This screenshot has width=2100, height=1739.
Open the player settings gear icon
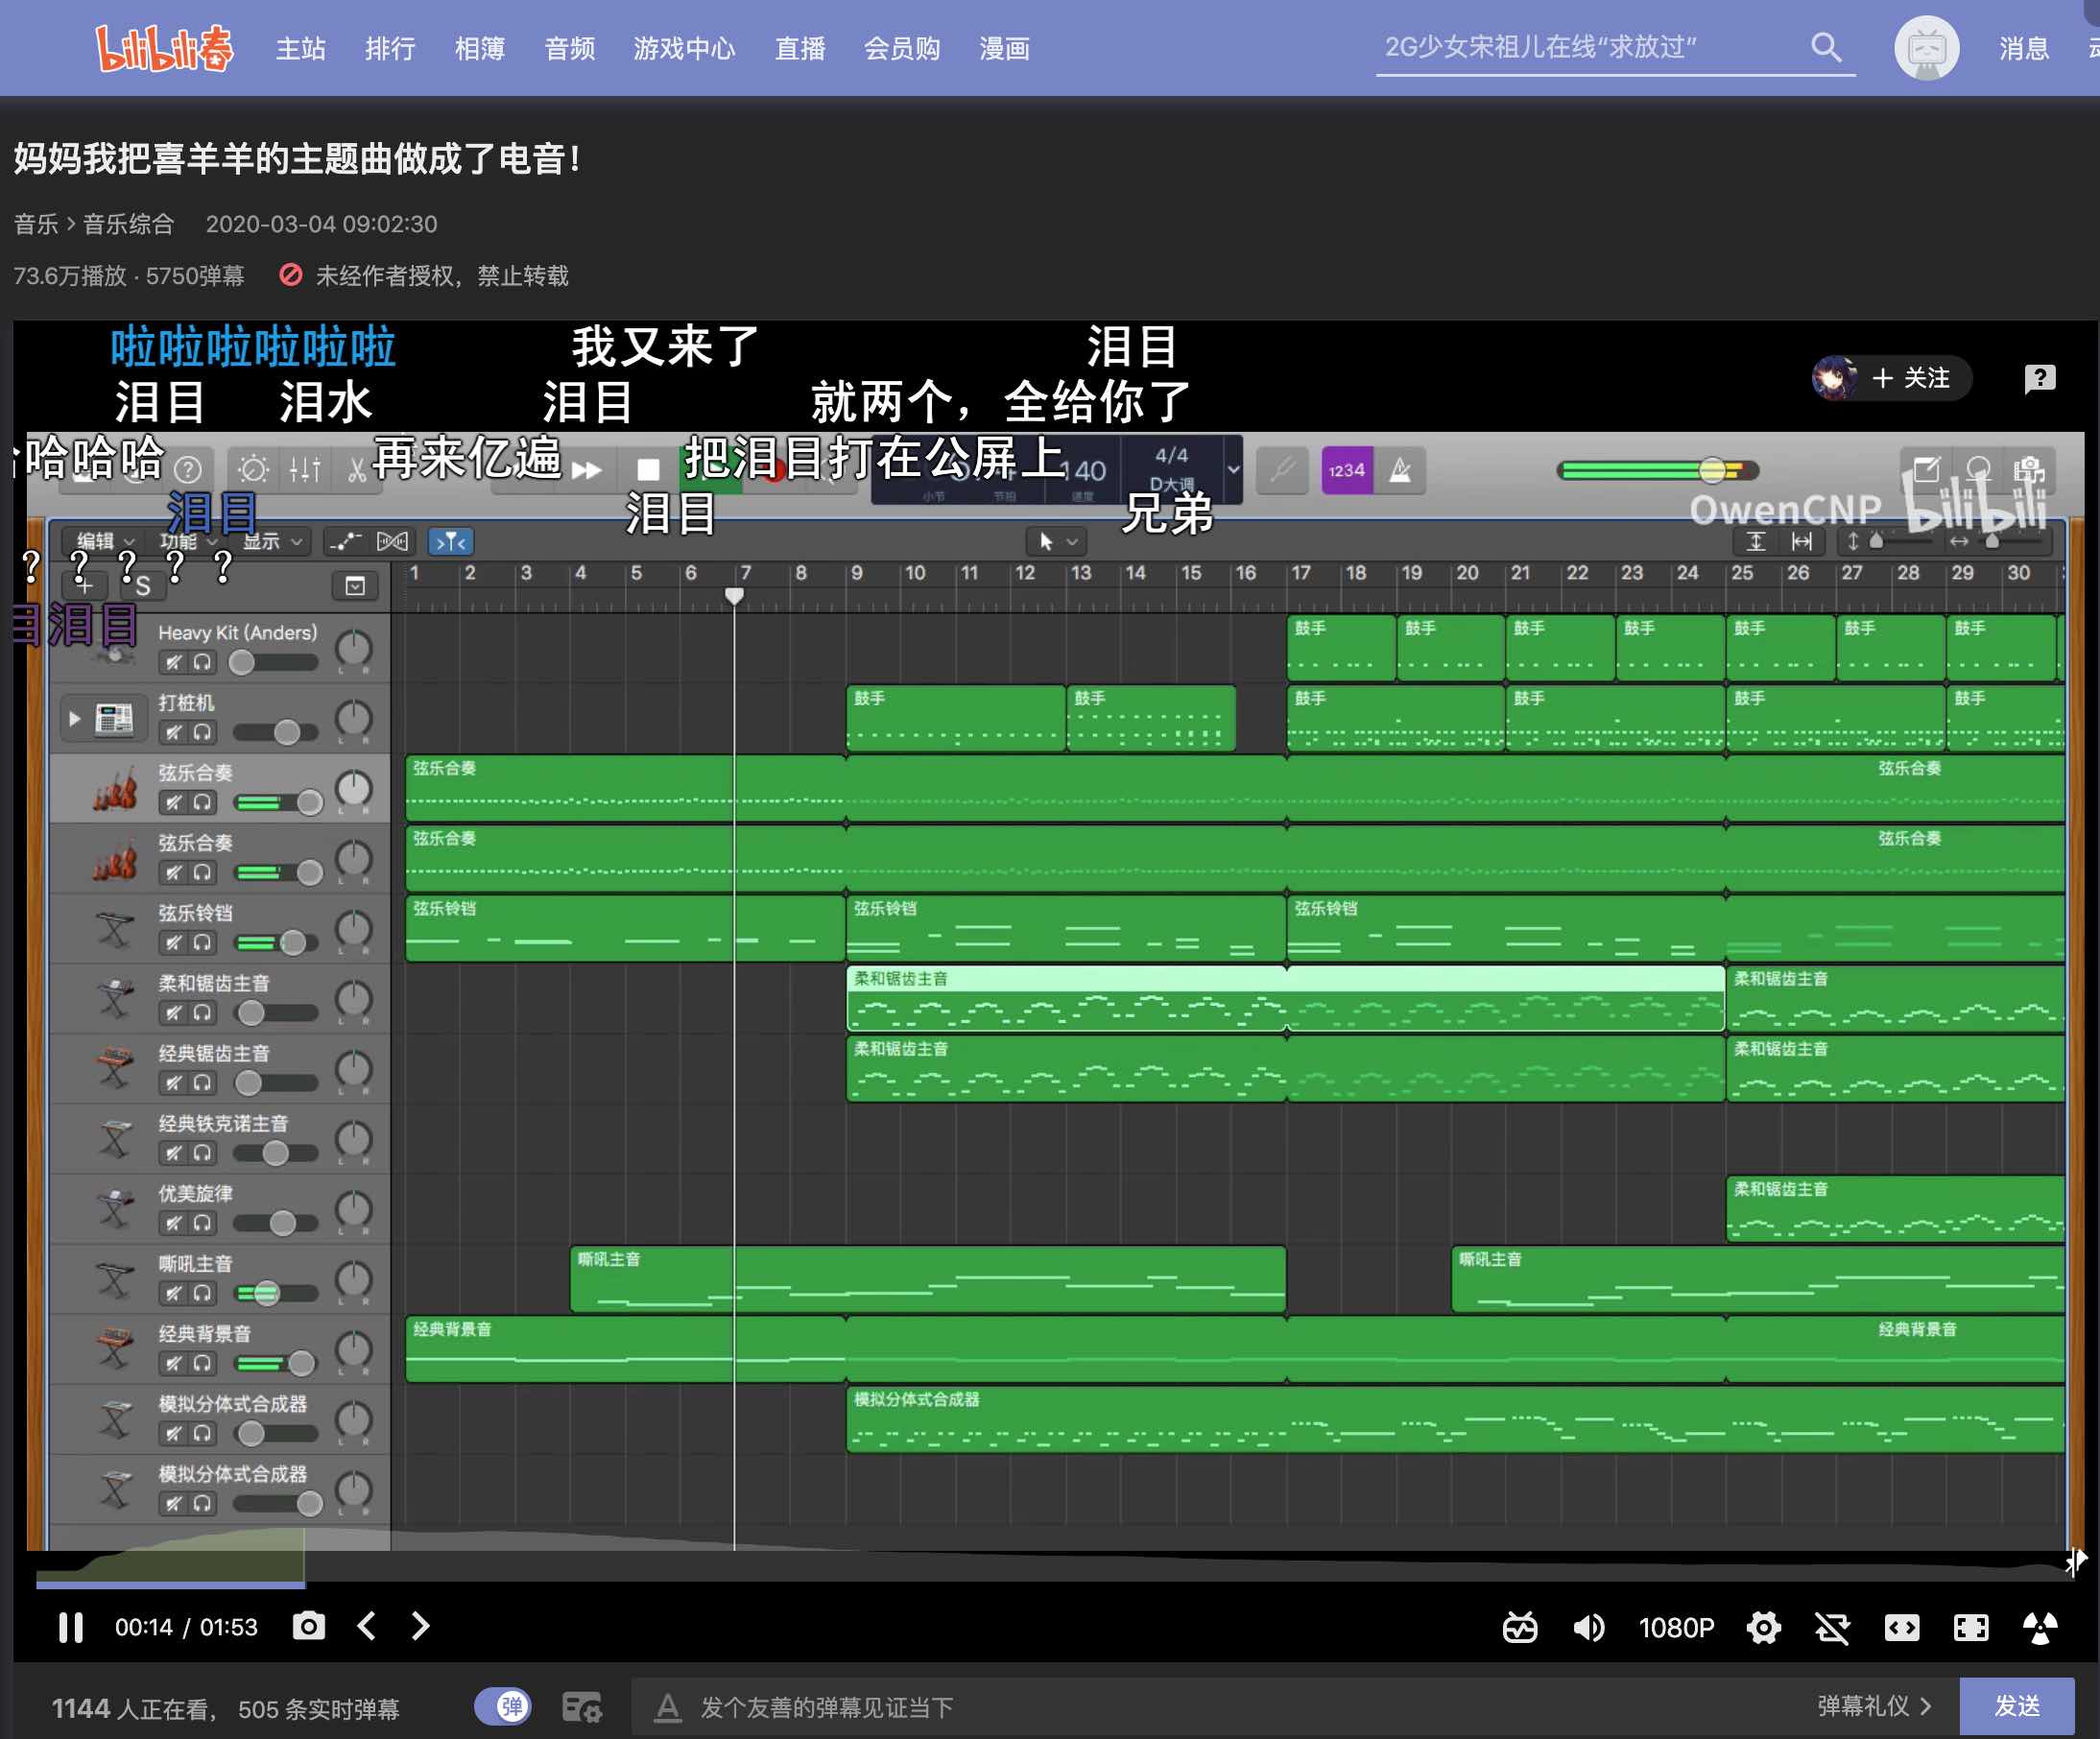click(x=1764, y=1627)
